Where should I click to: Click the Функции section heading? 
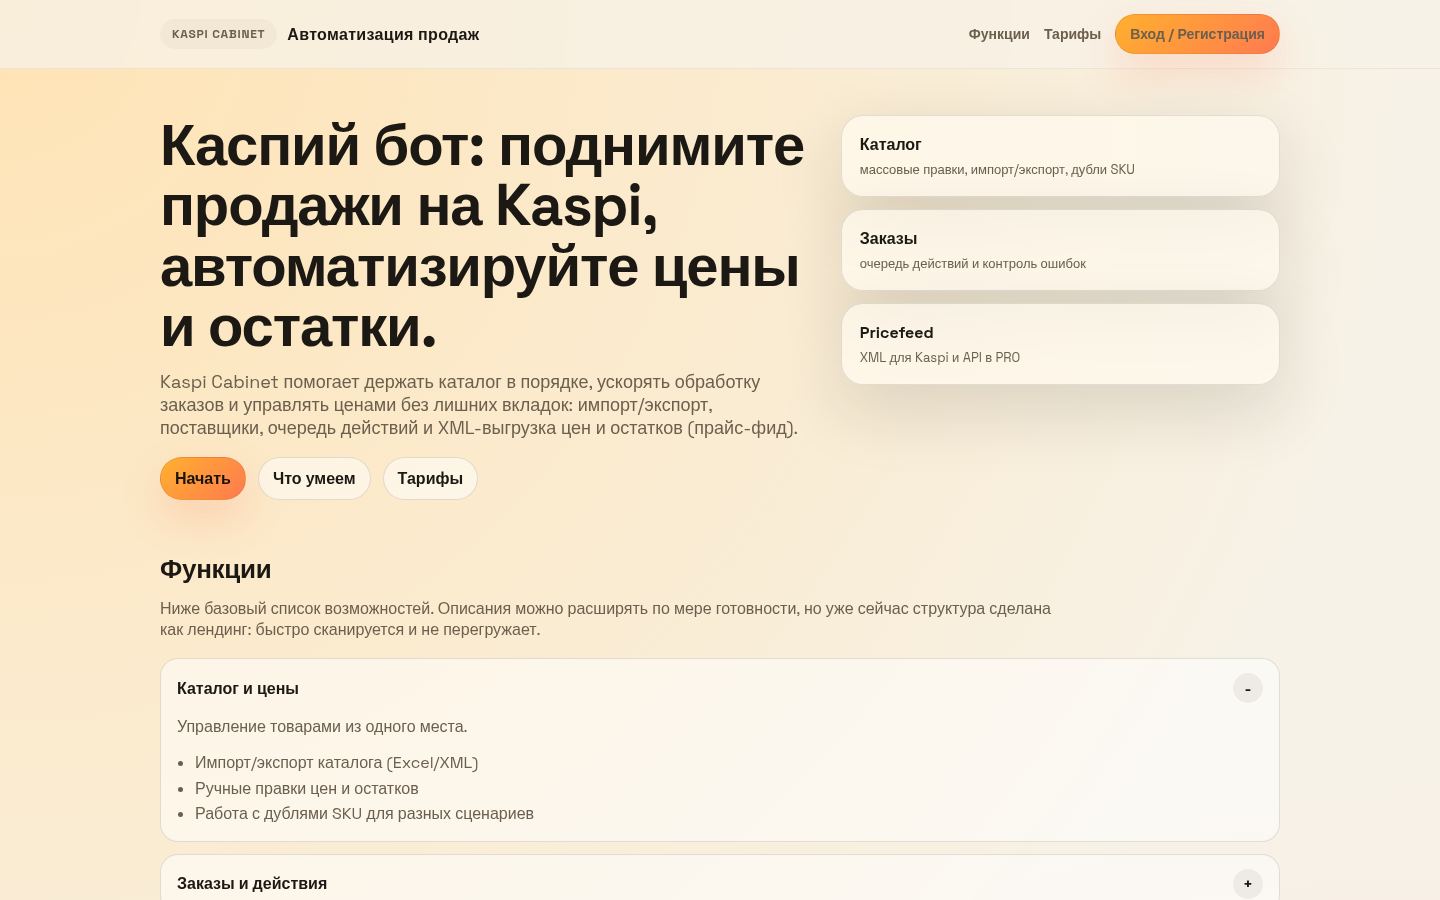pyautogui.click(x=216, y=569)
